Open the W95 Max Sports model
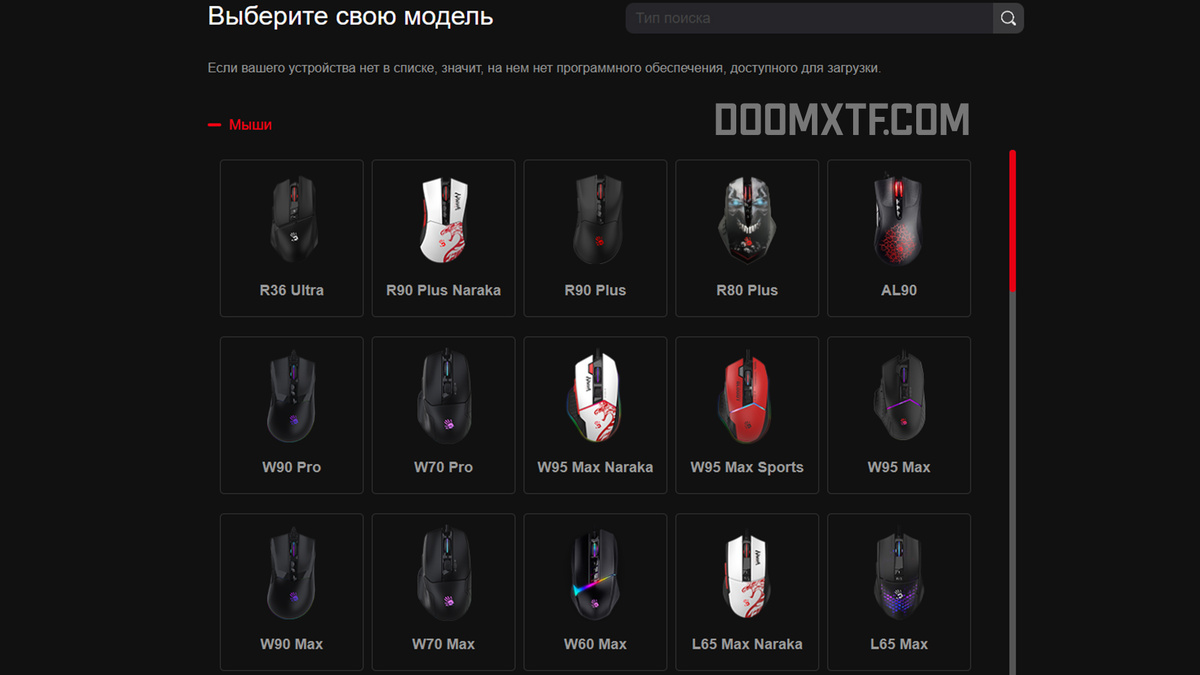Viewport: 1200px width, 675px height. [747, 415]
